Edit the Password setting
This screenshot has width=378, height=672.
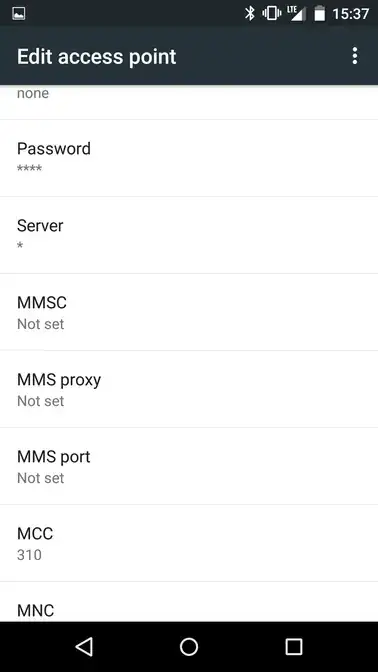coord(189,158)
